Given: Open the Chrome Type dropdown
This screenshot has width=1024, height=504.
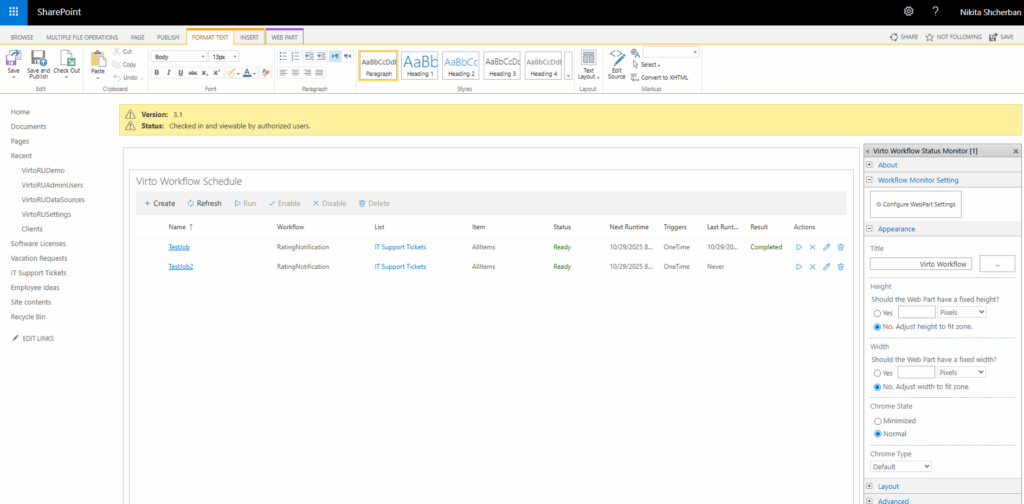Looking at the screenshot, I should (x=900, y=466).
